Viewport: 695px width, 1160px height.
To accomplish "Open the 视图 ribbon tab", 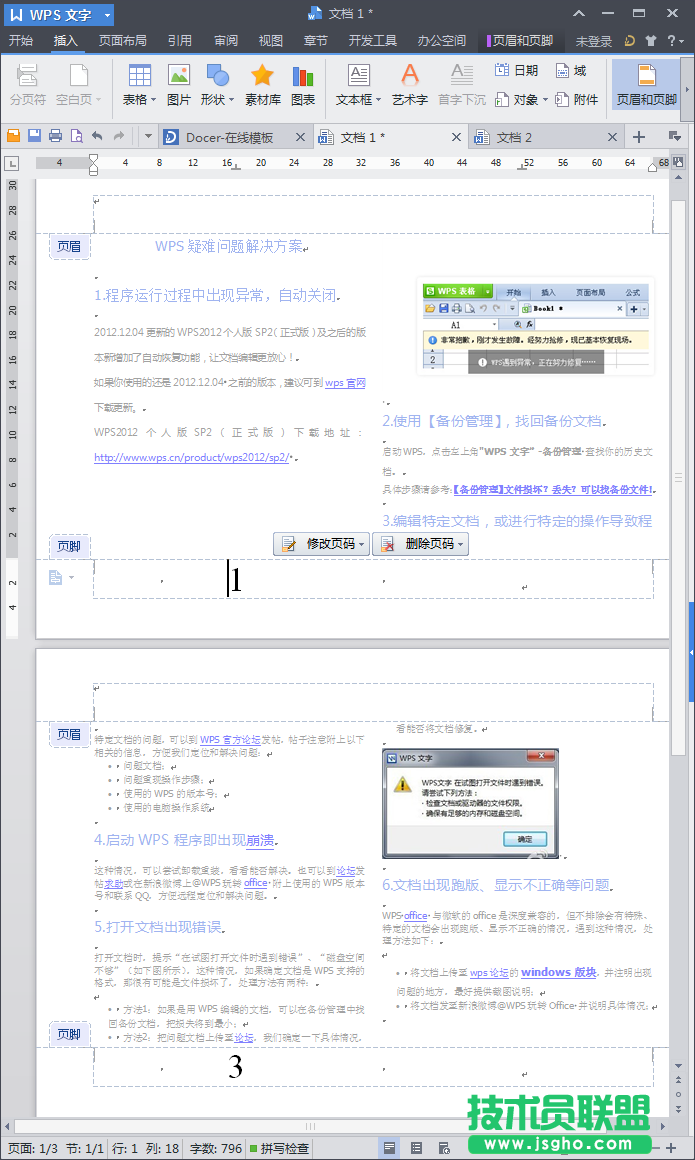I will 271,41.
